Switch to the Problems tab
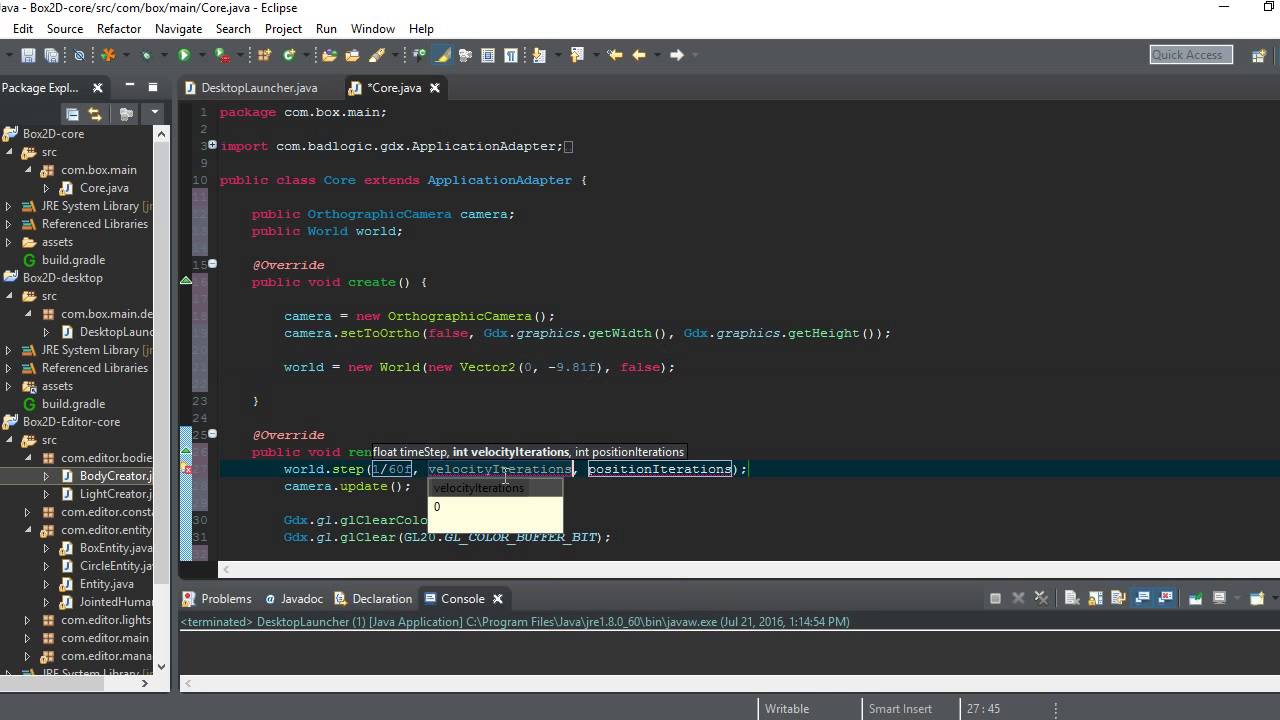 pyautogui.click(x=218, y=599)
